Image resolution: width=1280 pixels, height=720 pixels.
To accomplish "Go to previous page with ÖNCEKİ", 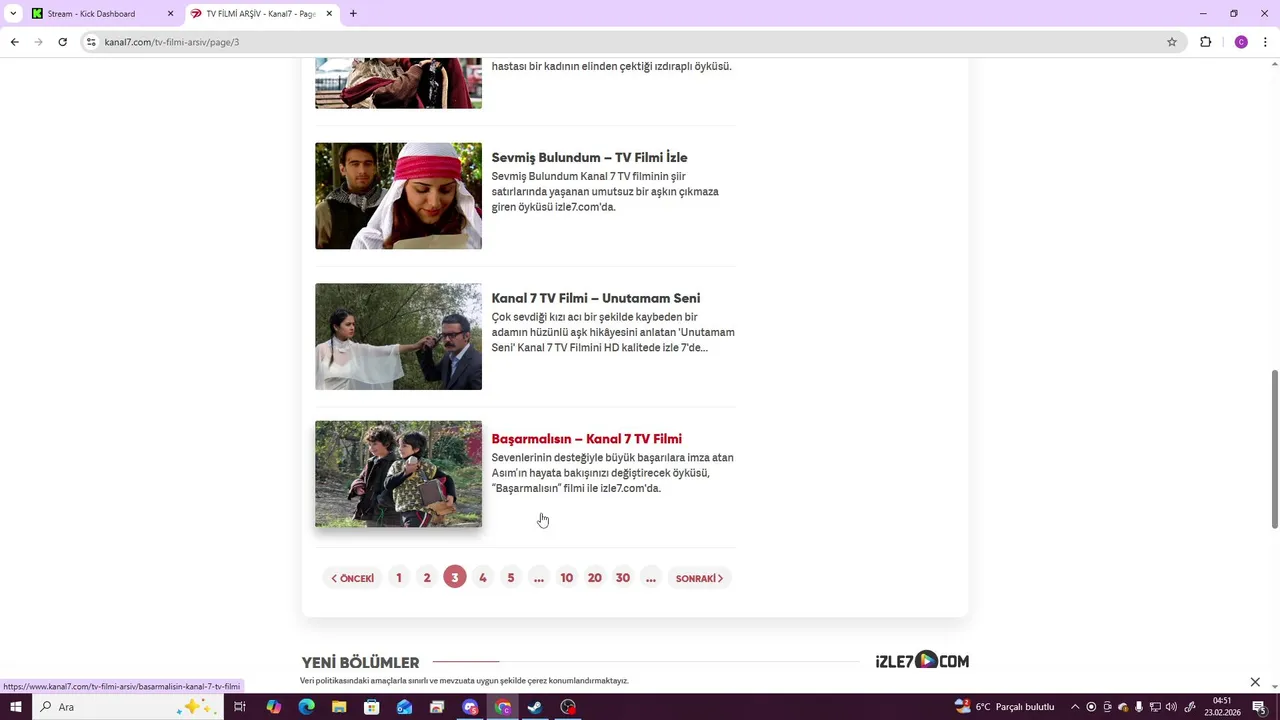I will [352, 578].
